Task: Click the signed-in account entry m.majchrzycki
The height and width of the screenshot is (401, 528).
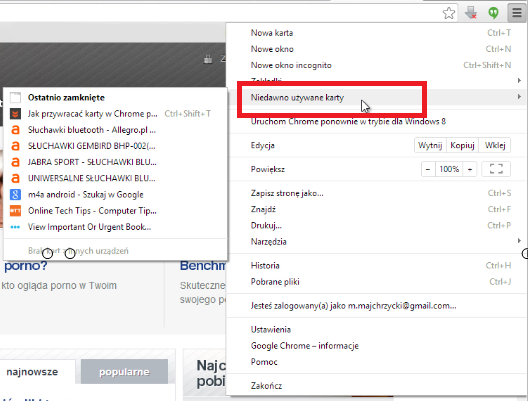Action: pos(375,306)
